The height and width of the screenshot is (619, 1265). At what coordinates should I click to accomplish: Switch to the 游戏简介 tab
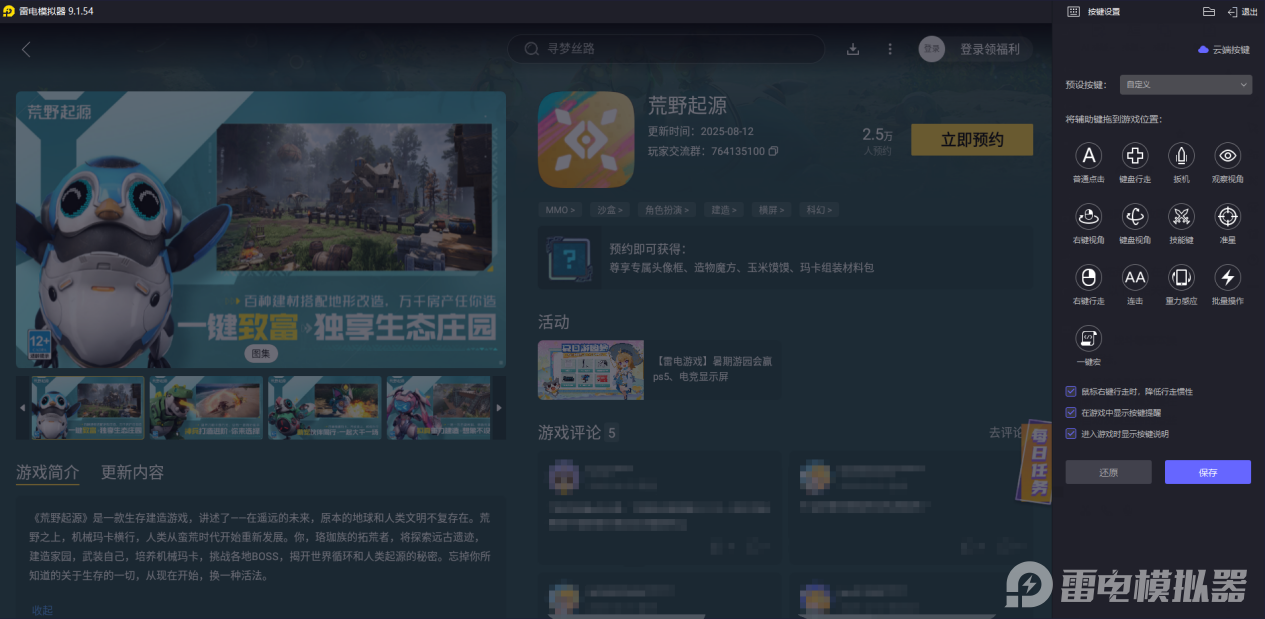(x=47, y=473)
